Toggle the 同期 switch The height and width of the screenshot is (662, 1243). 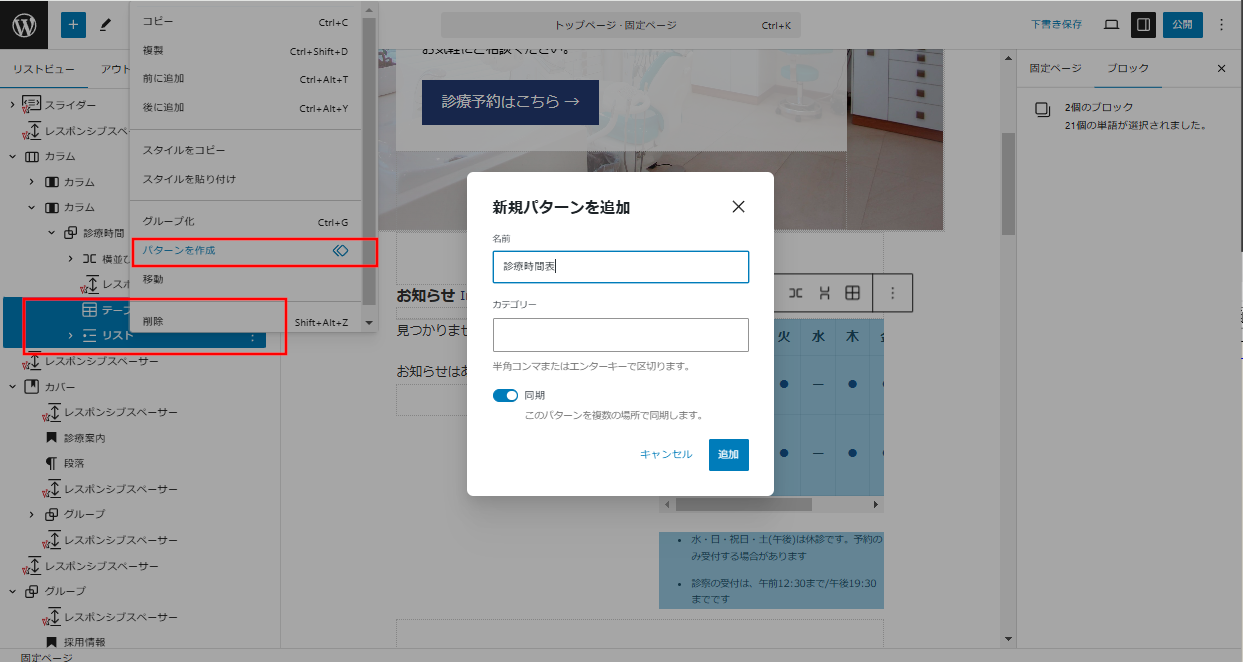(505, 396)
